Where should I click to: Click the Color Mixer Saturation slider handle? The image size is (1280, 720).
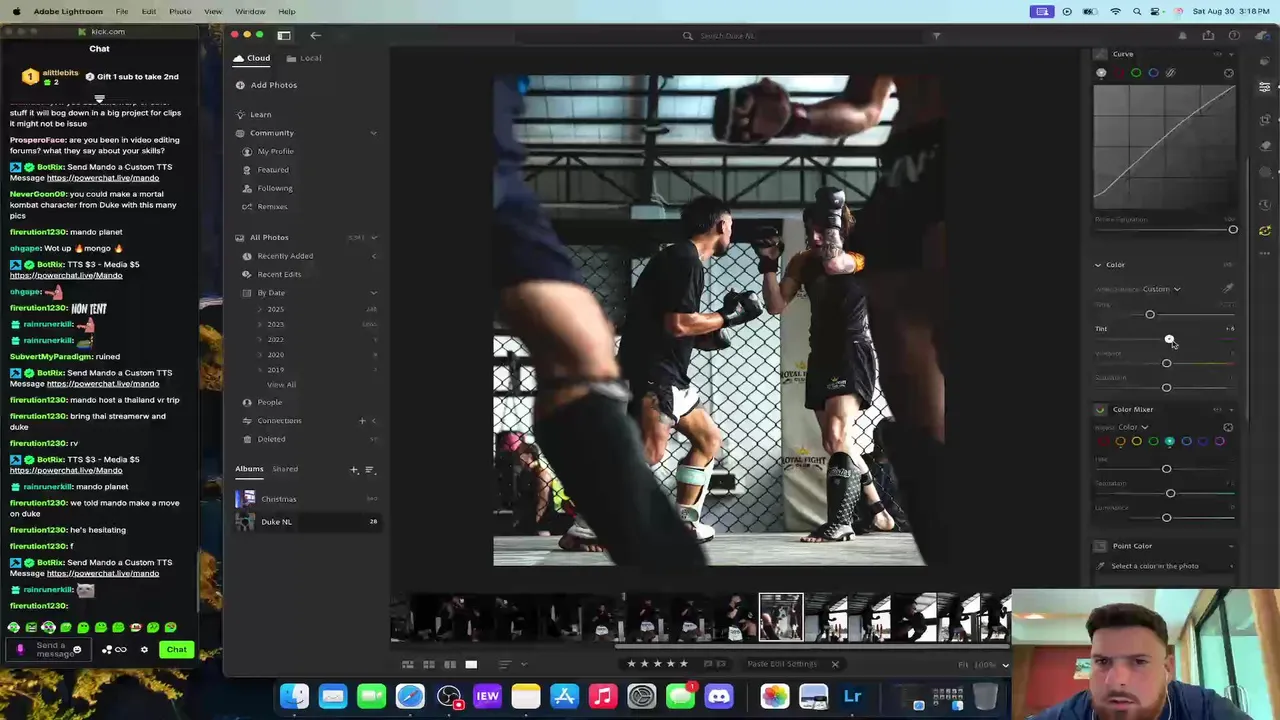coord(1170,493)
